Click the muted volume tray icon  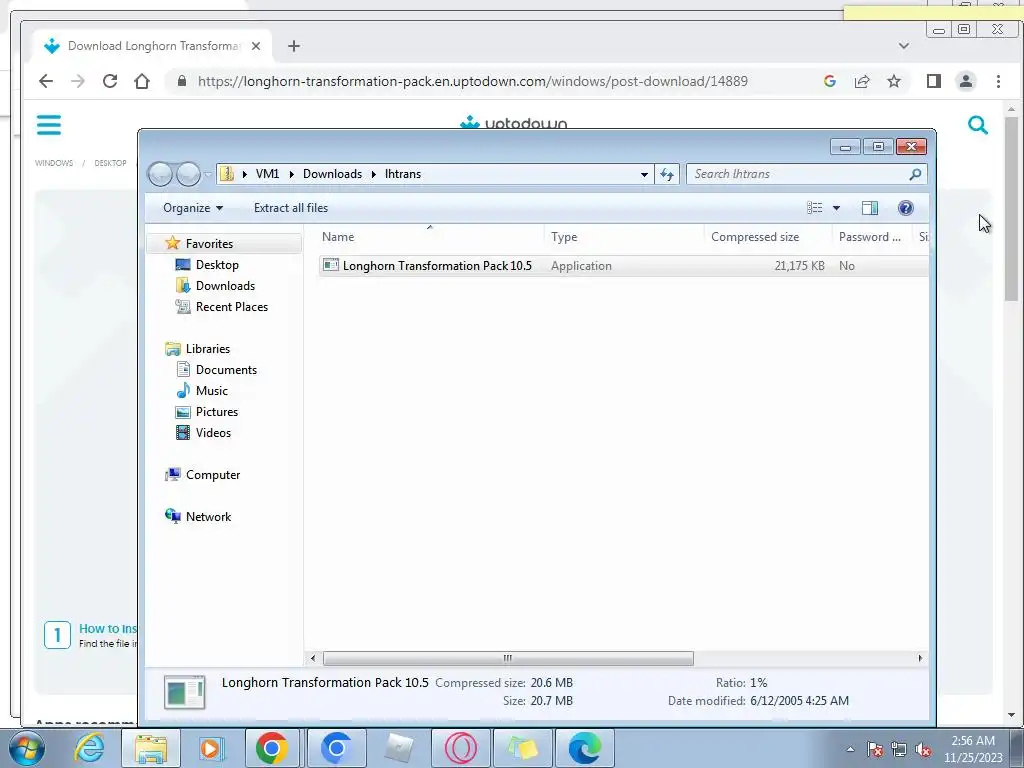click(923, 750)
